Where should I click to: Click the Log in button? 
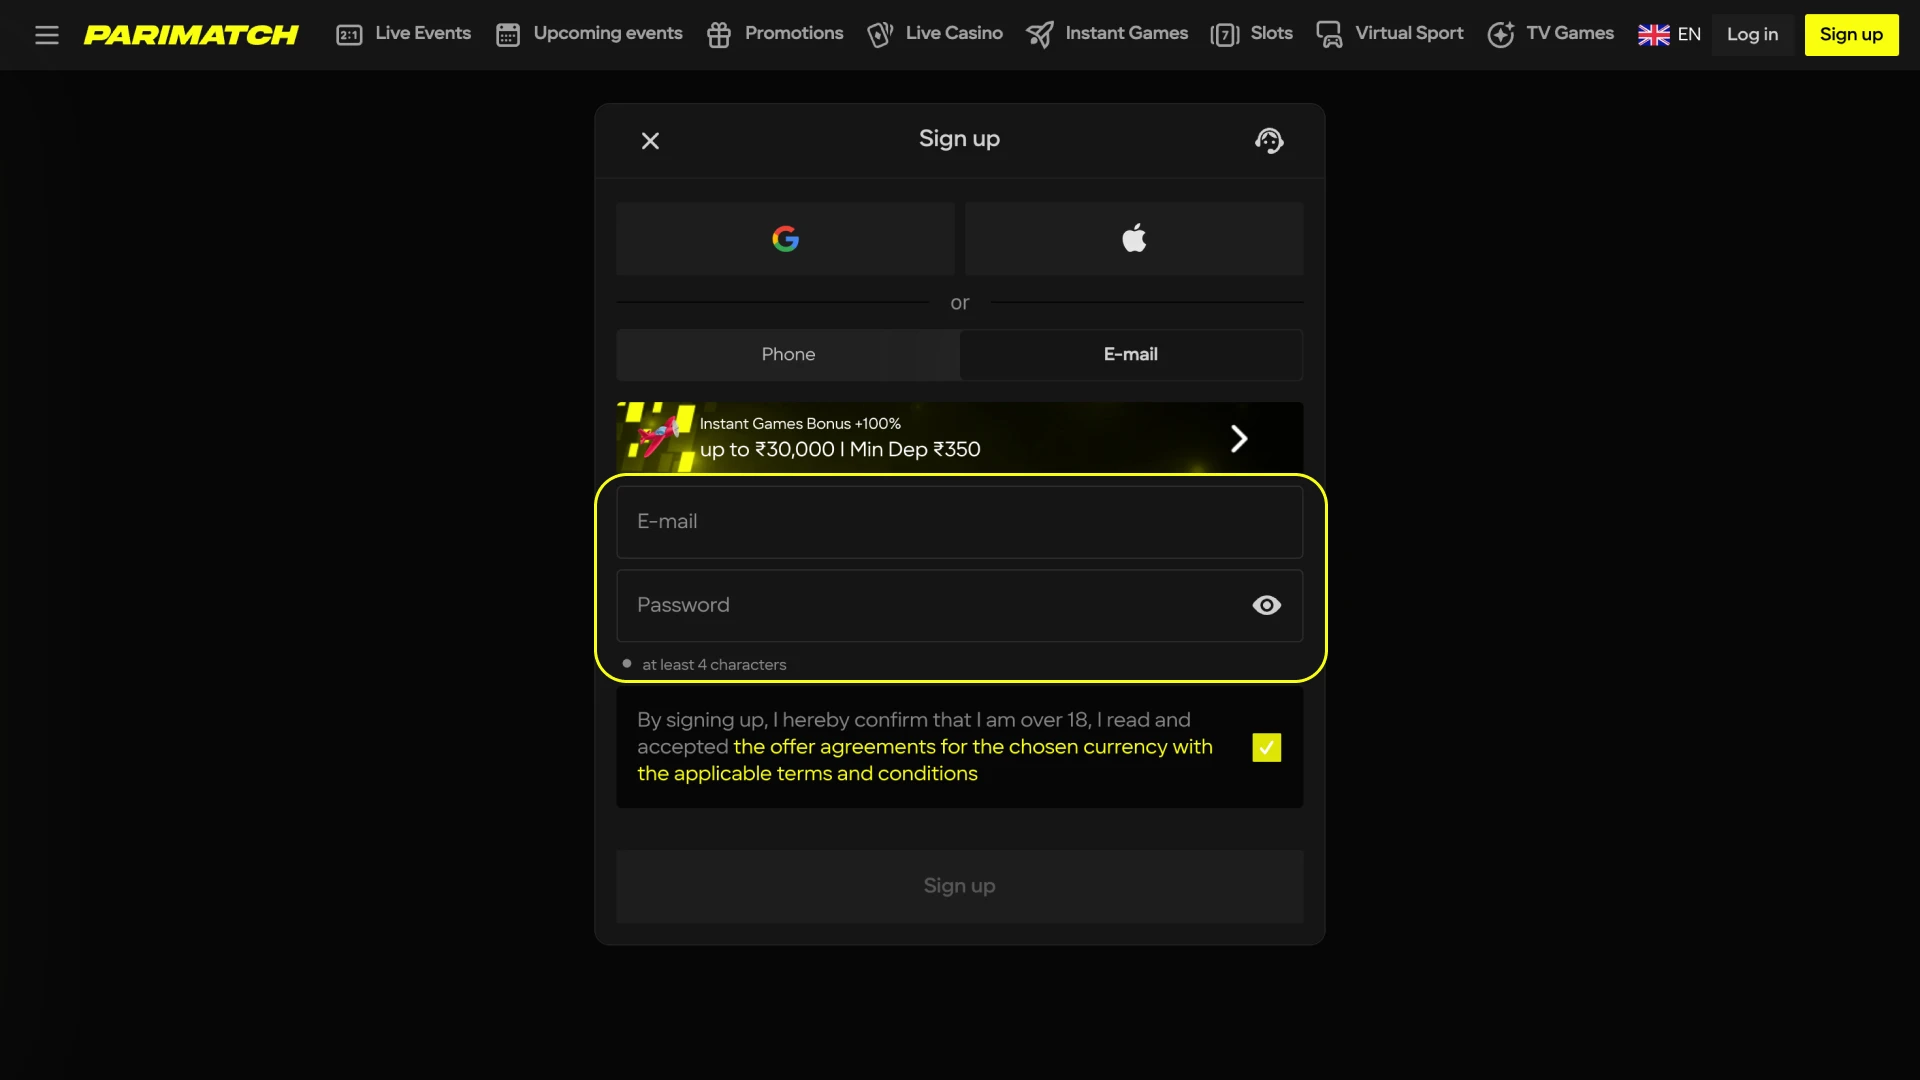pyautogui.click(x=1752, y=35)
